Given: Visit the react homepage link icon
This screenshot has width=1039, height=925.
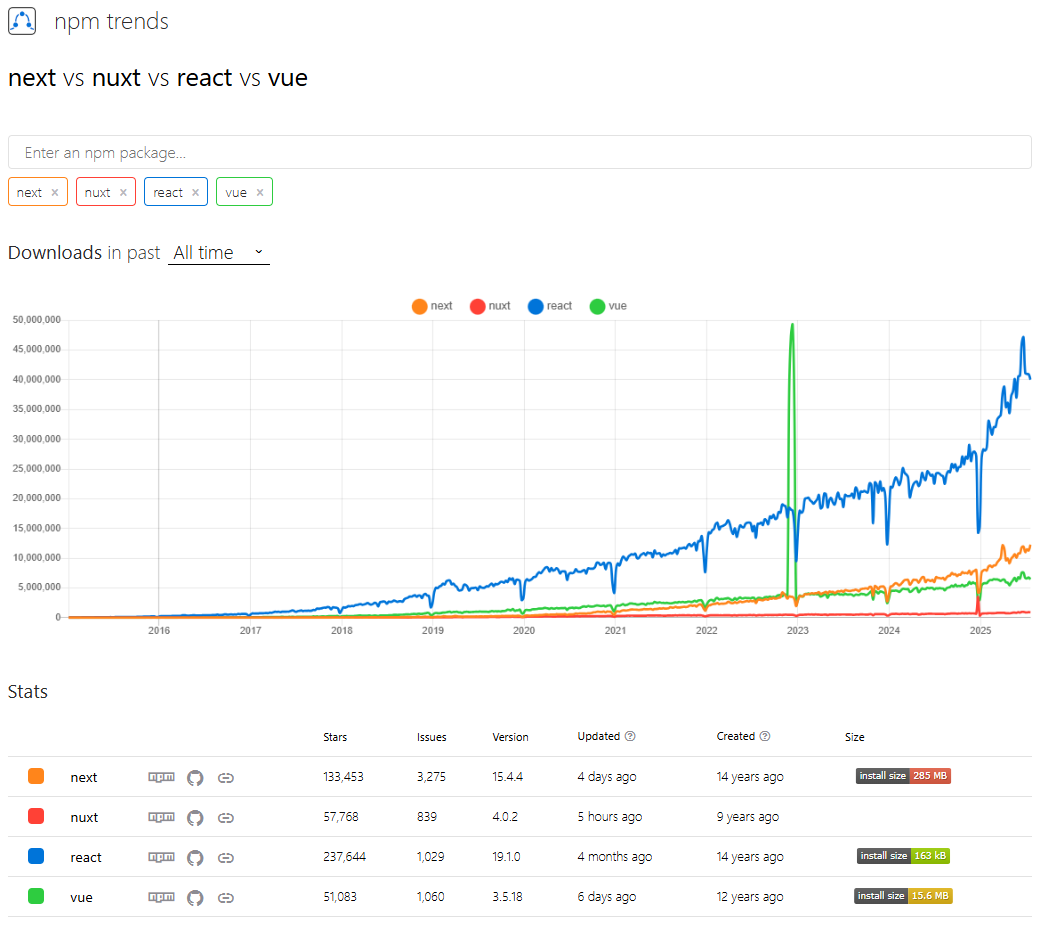Looking at the screenshot, I should click(224, 857).
